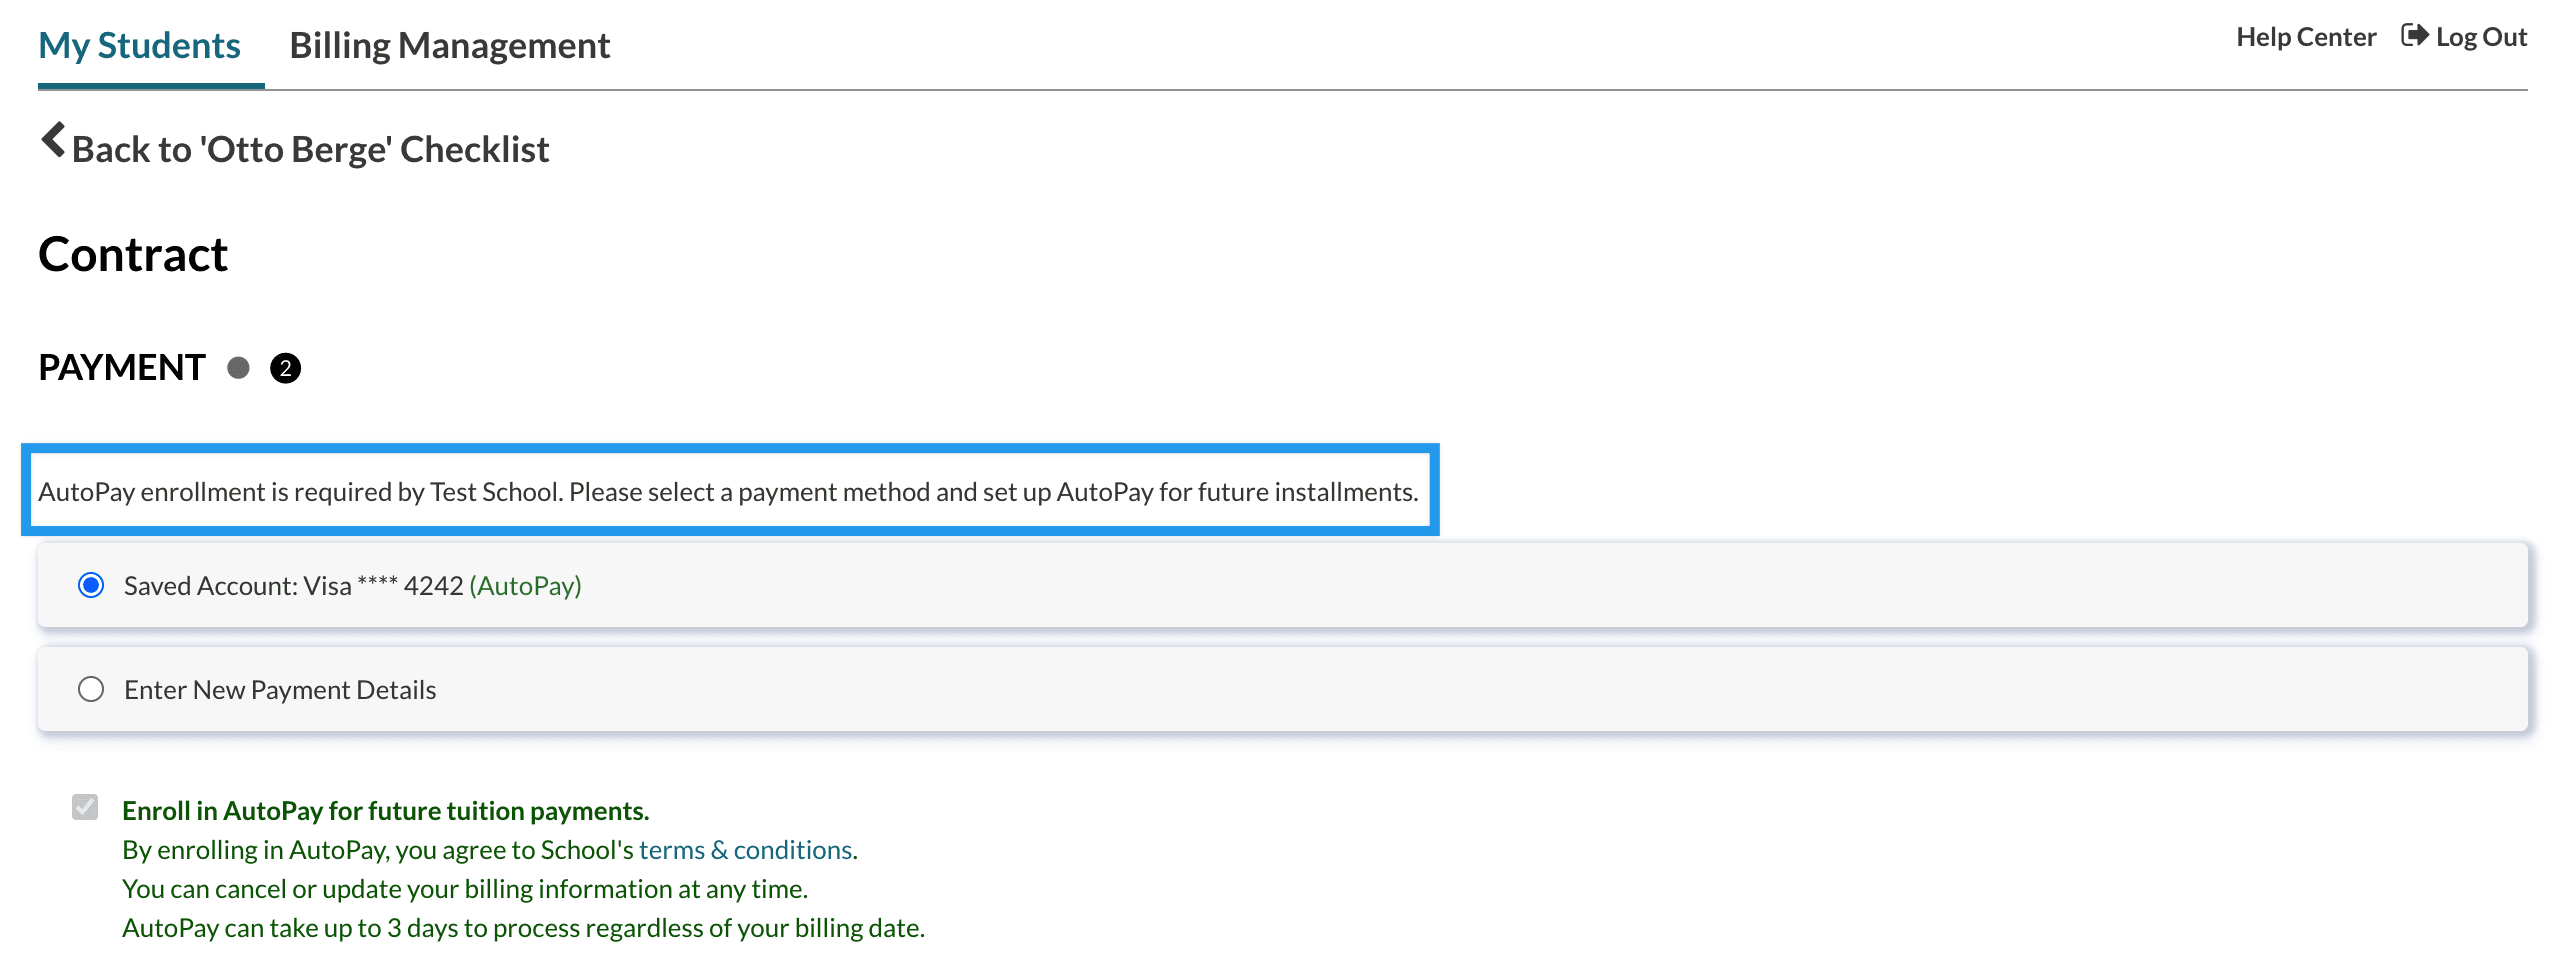Go back to 'Otto Berge' Checklist
Viewport: 2576px width, 976px height.
310,149
